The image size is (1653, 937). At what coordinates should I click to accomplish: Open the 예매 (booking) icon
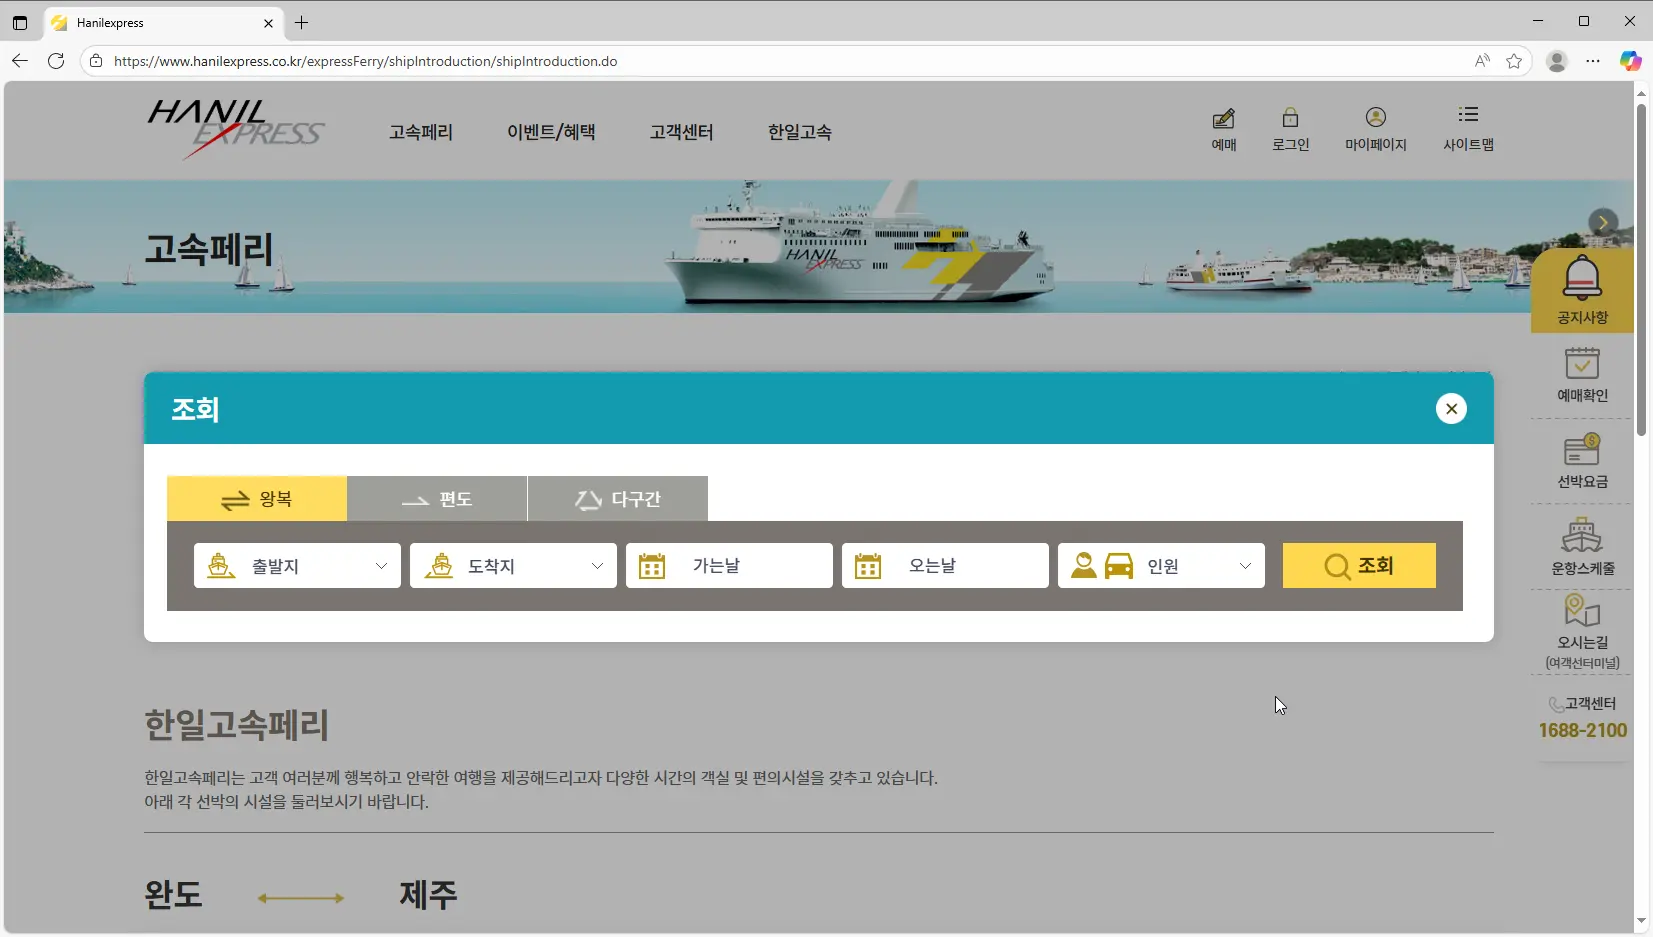pos(1224,128)
